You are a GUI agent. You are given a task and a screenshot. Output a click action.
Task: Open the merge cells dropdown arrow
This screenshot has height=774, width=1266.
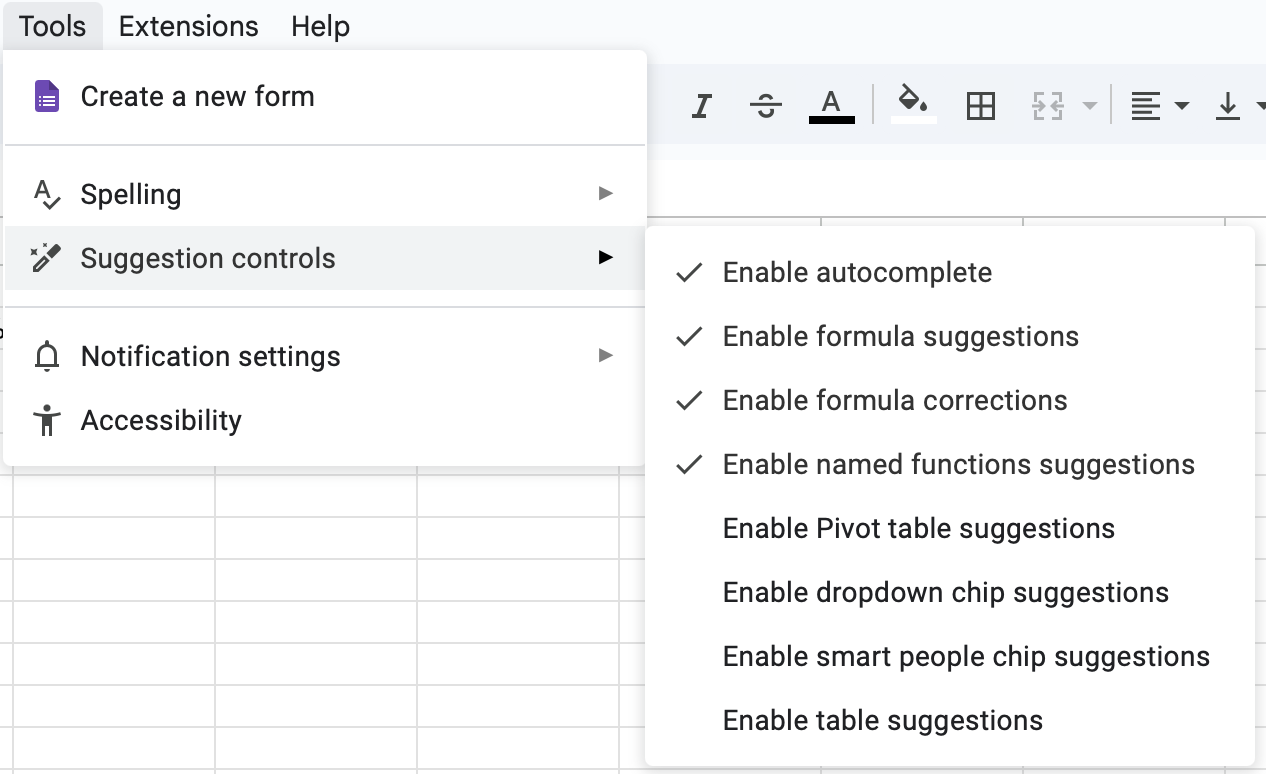(1090, 106)
